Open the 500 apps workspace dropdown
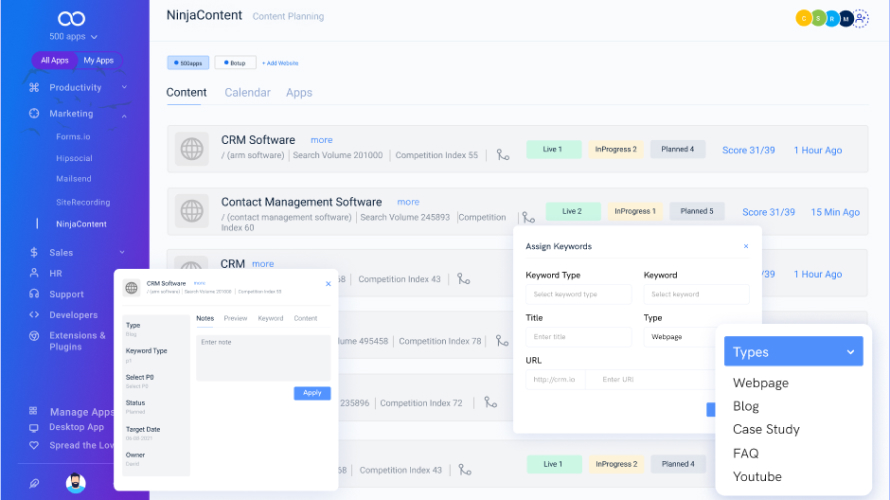 73,37
